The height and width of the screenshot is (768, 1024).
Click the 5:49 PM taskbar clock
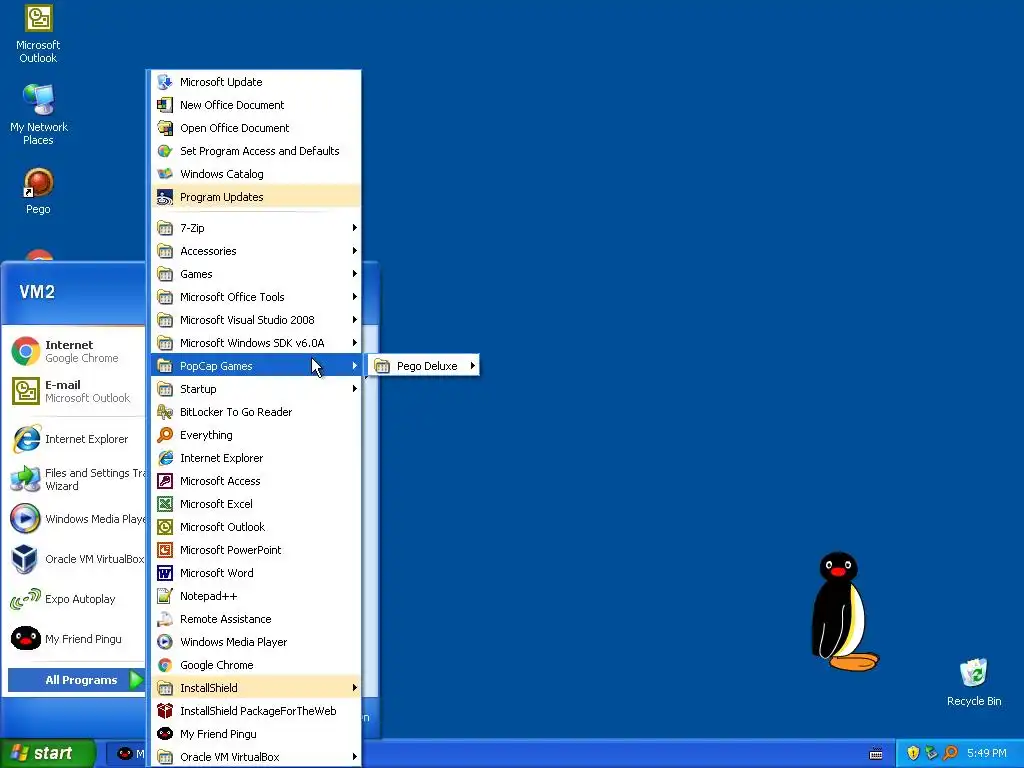click(x=987, y=753)
